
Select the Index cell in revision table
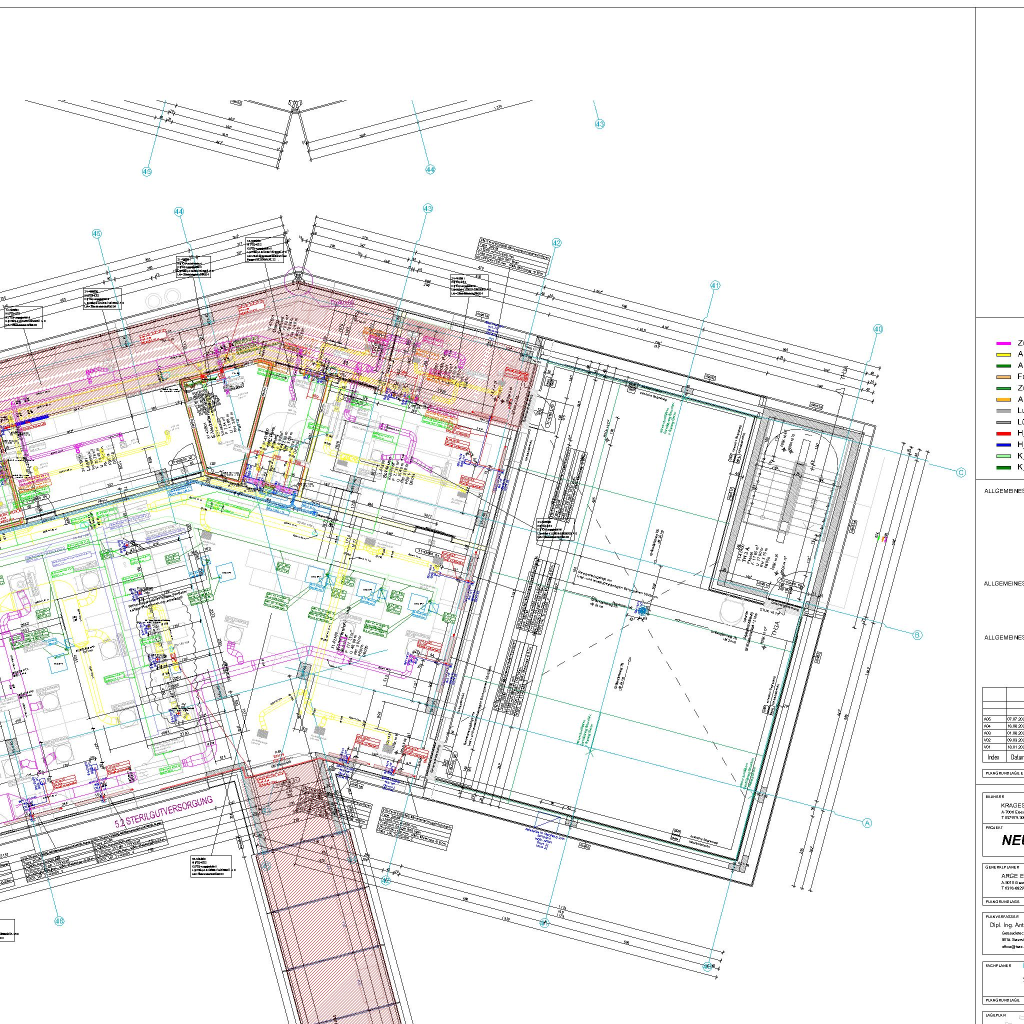pyautogui.click(x=992, y=757)
